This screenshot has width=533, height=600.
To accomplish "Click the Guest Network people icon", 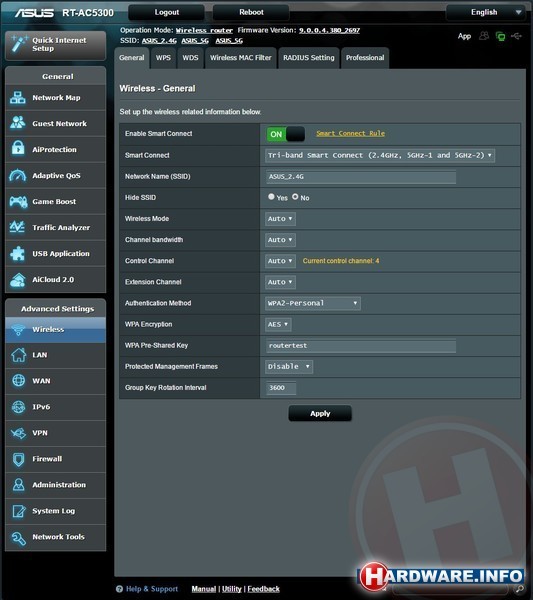I will coord(18,123).
